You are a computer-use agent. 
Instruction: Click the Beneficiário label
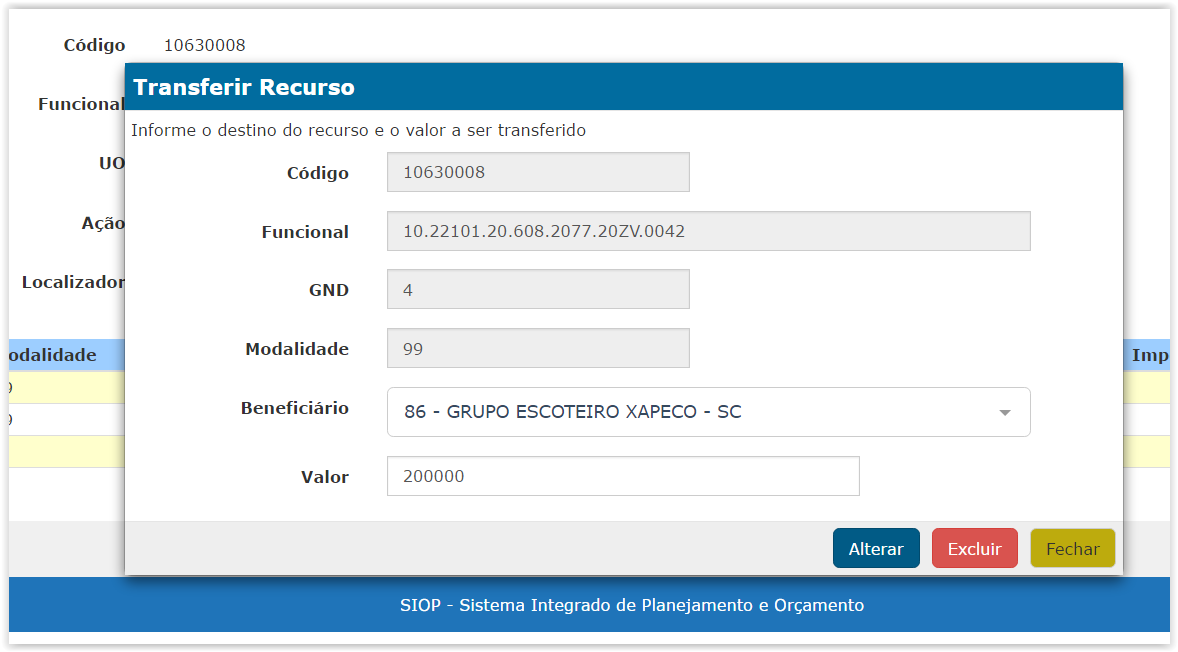(294, 408)
